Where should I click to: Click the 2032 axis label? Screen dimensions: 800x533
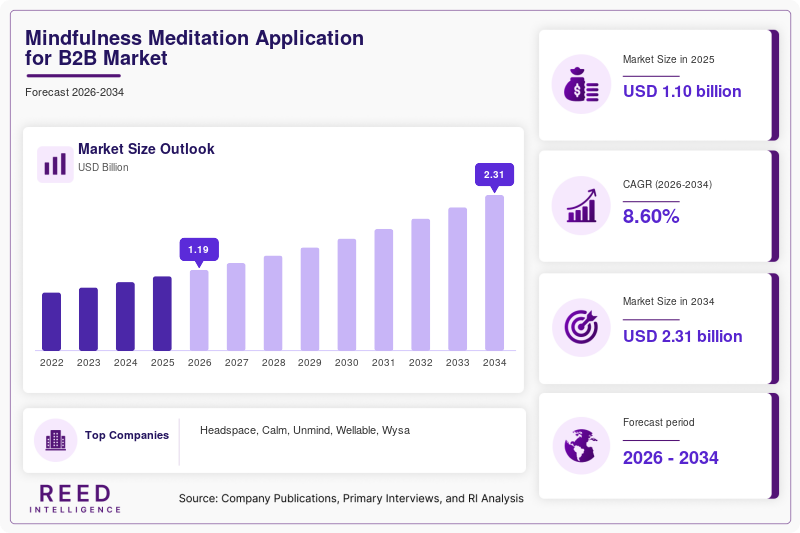tap(420, 363)
